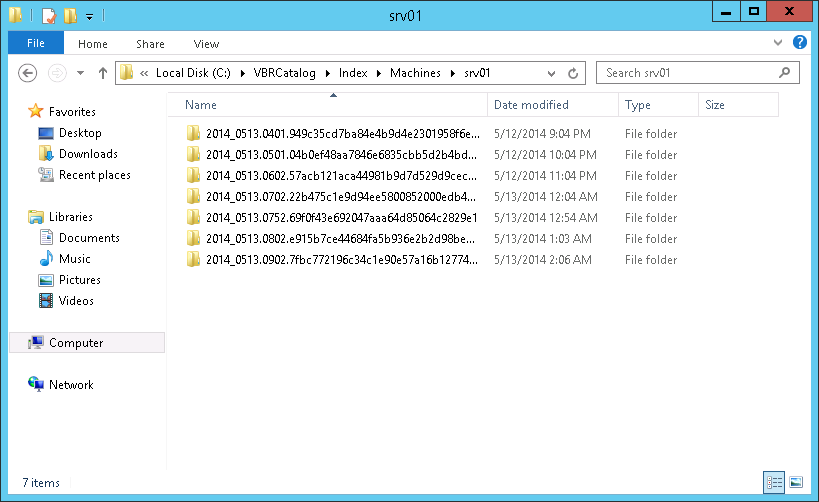Click the Search srv01 input field
The image size is (819, 502).
pyautogui.click(x=697, y=73)
